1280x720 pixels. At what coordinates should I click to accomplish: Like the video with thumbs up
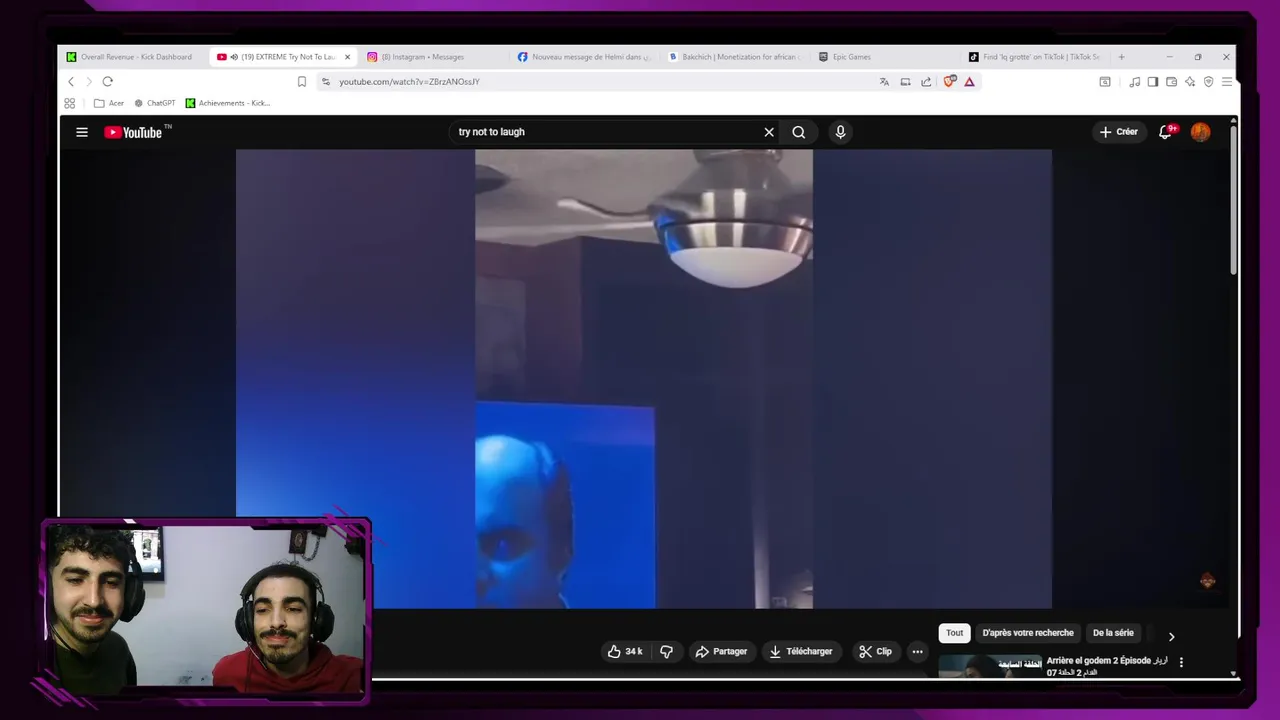tap(625, 651)
